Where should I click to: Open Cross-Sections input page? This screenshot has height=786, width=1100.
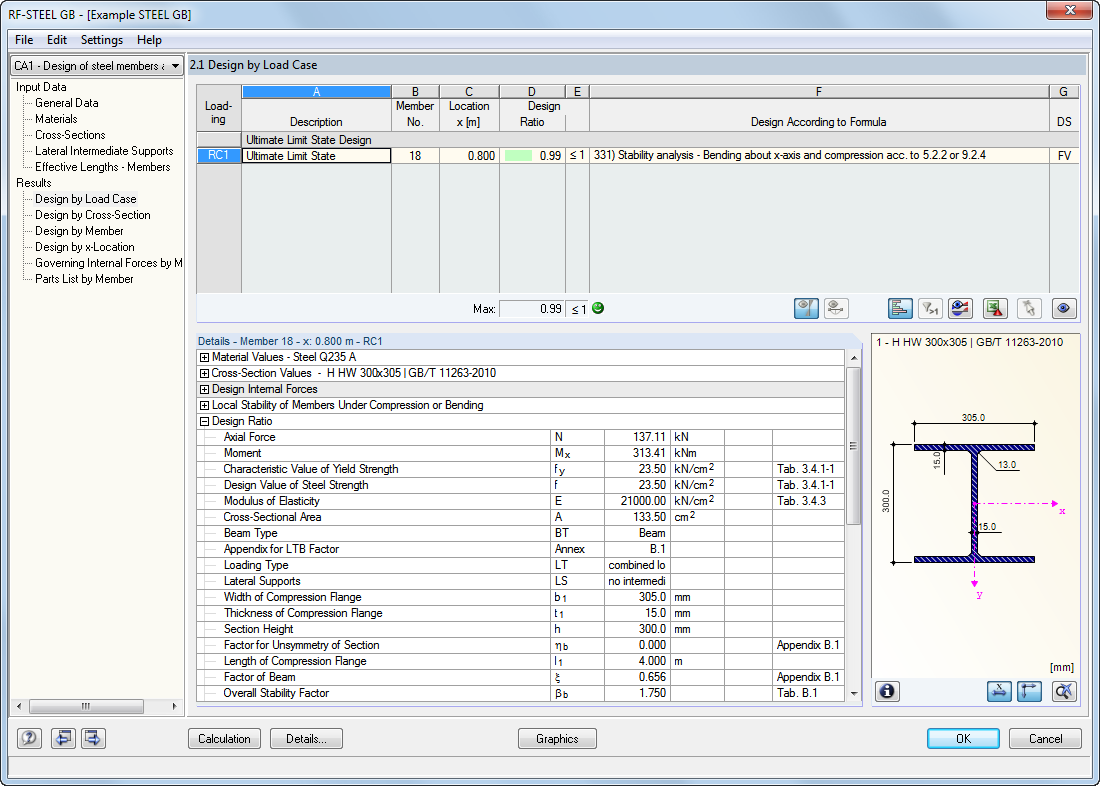click(x=70, y=135)
